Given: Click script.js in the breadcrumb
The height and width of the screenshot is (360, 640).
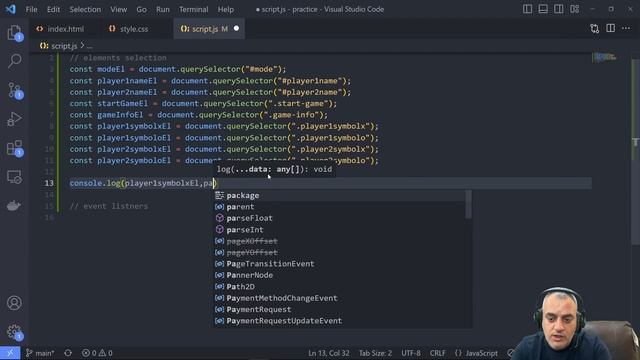Looking at the screenshot, I should tap(64, 46).
